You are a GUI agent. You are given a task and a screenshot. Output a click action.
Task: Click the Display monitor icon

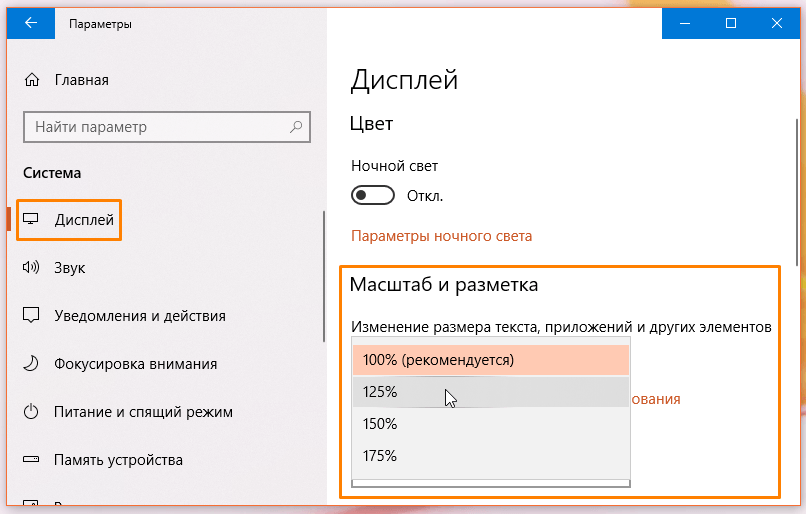tap(33, 219)
